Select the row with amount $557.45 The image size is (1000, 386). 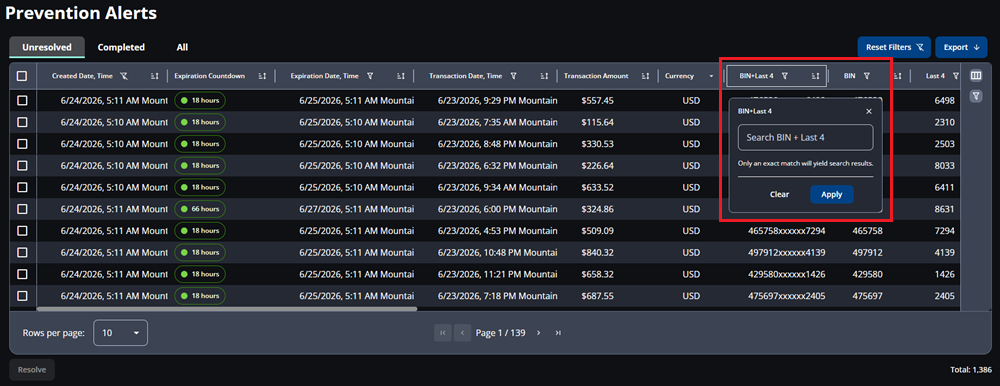(22, 100)
